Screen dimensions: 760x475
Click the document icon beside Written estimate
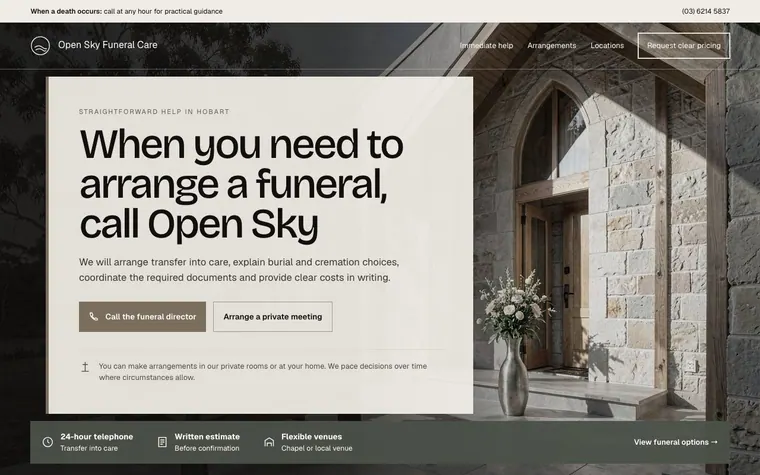coord(162,442)
